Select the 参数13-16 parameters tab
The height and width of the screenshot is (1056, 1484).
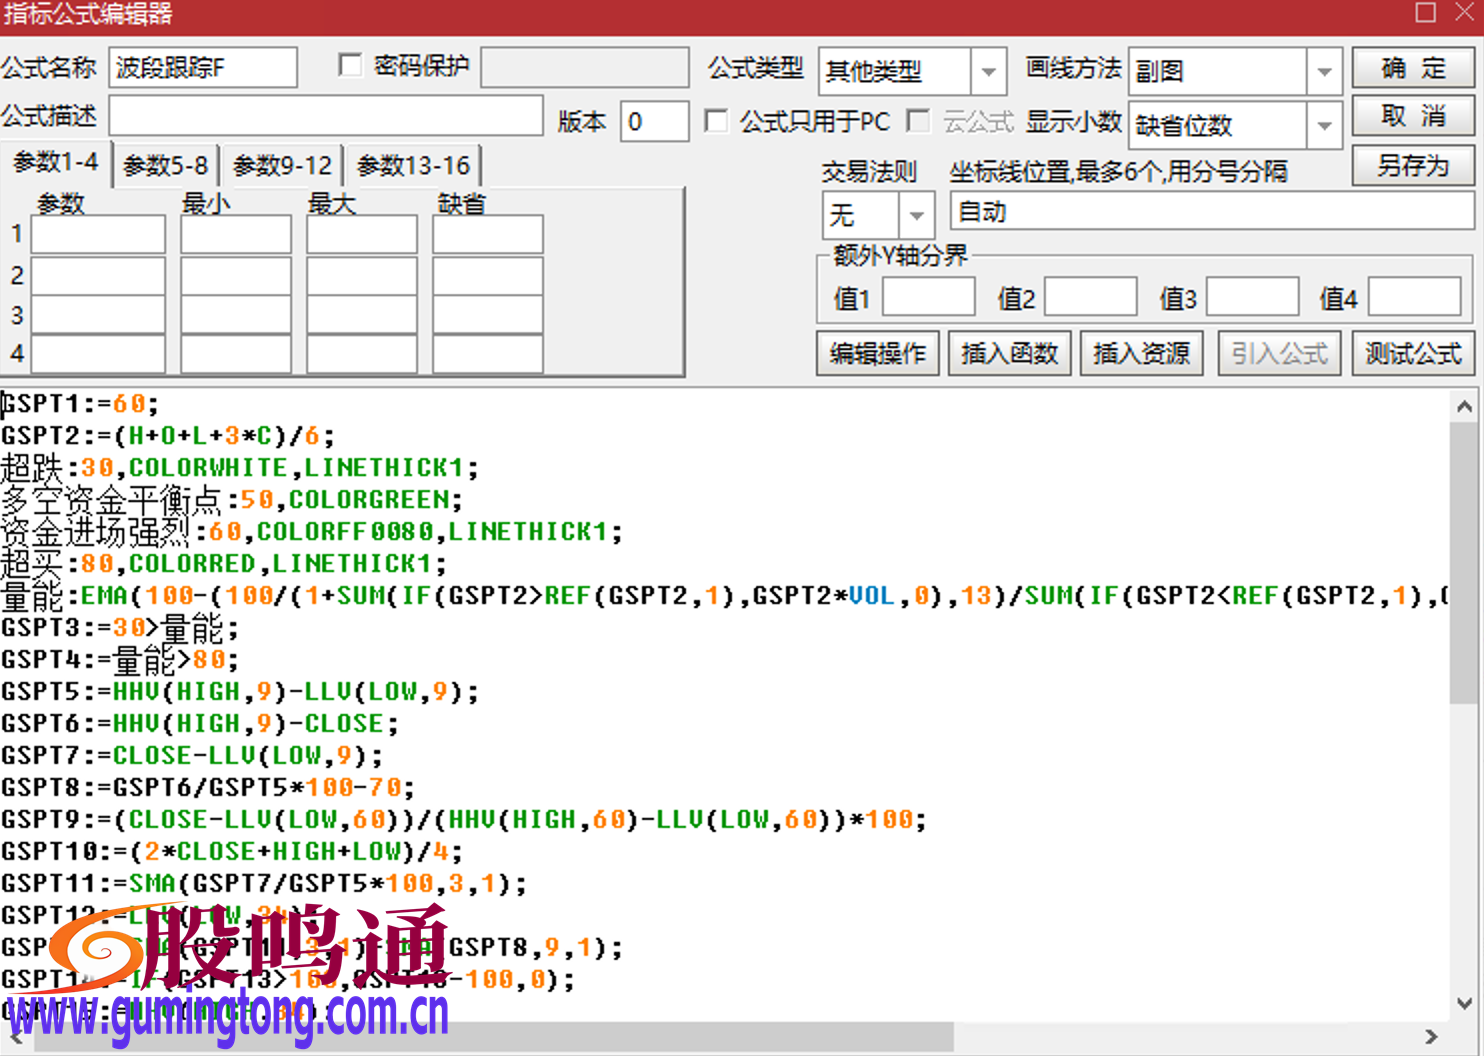[x=413, y=165]
